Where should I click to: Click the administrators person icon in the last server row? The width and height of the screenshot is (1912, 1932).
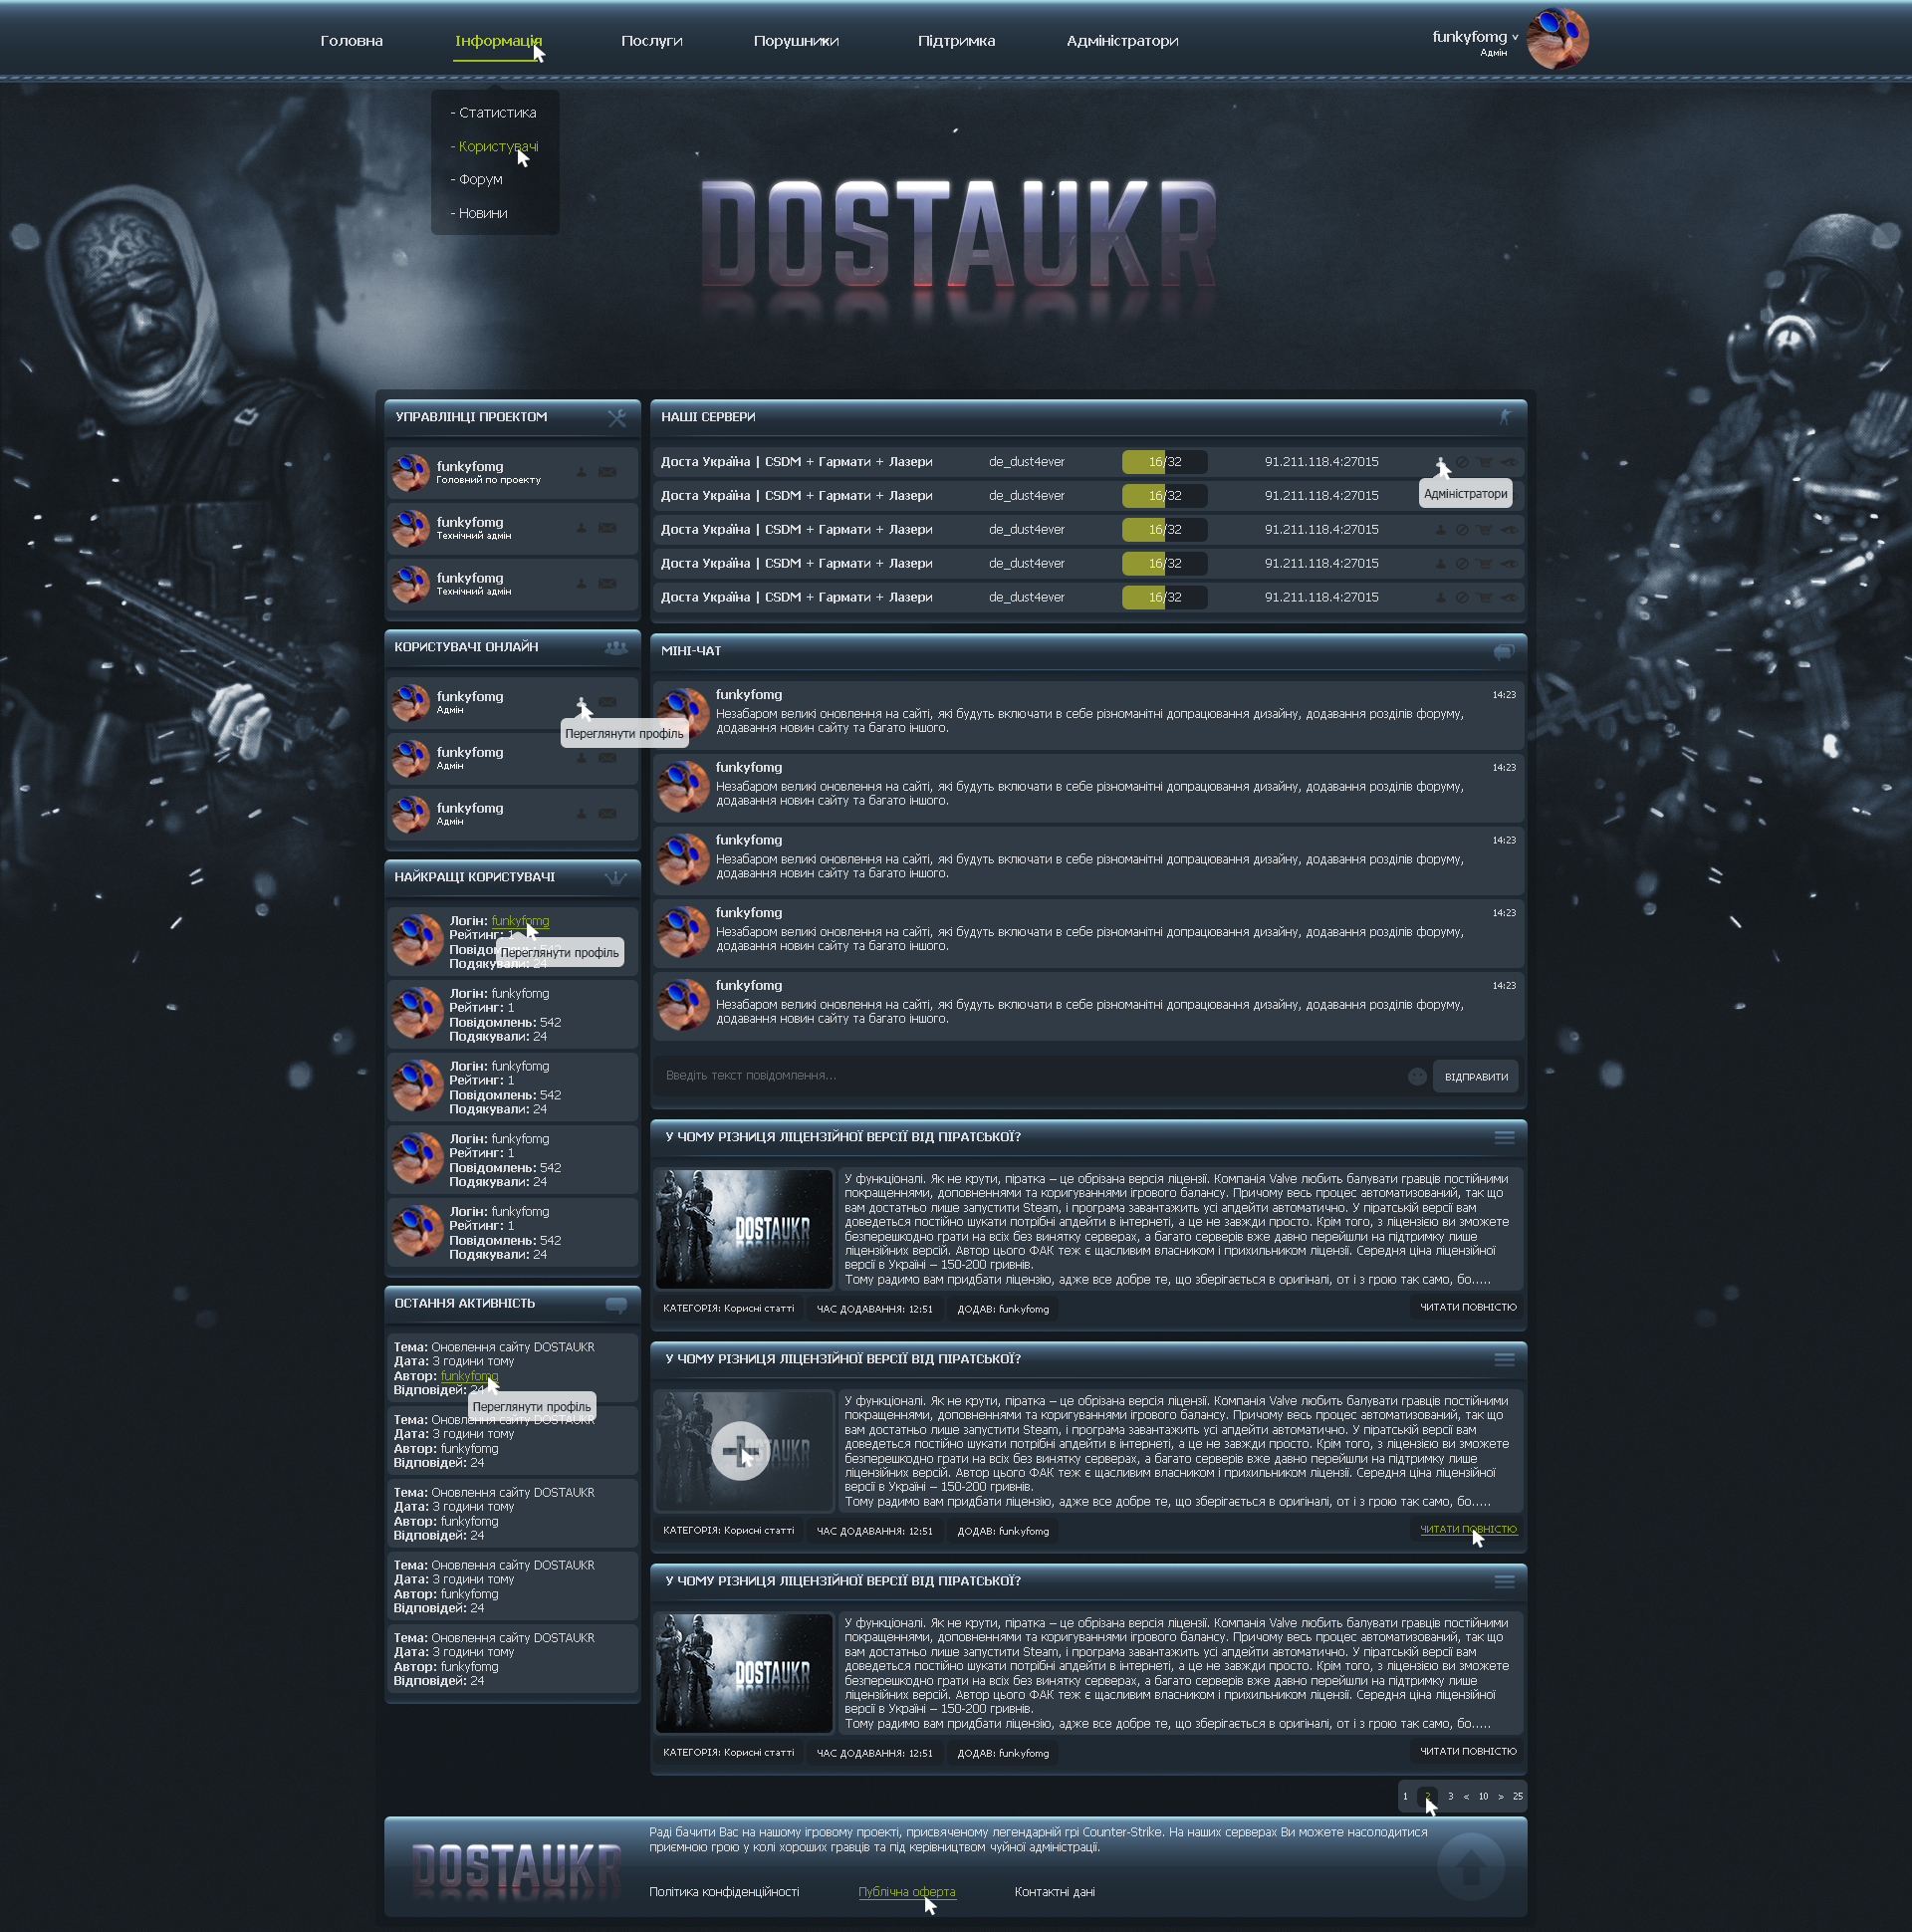(x=1441, y=598)
